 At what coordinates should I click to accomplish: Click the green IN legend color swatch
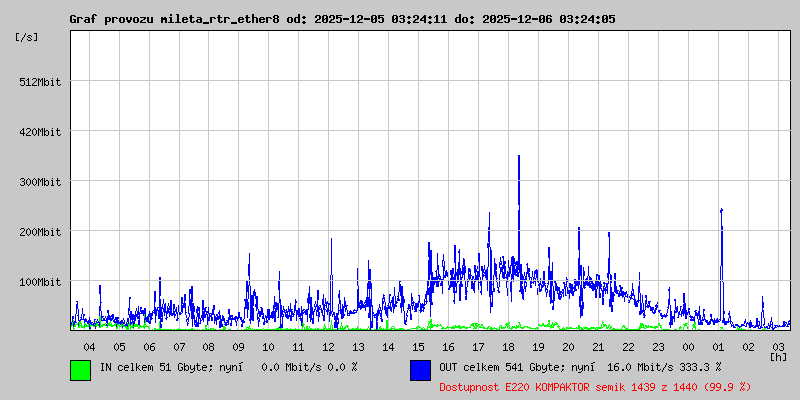tap(80, 369)
